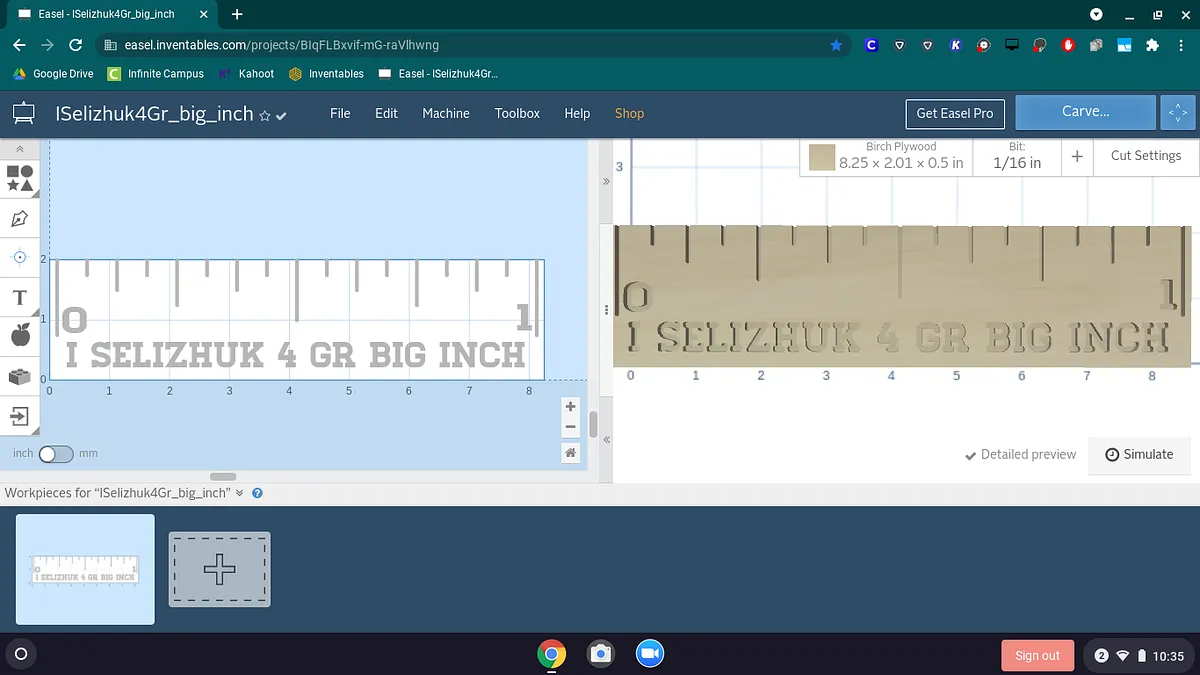The height and width of the screenshot is (675, 1200).
Task: Open Chrome from the shelf
Action: point(551,654)
